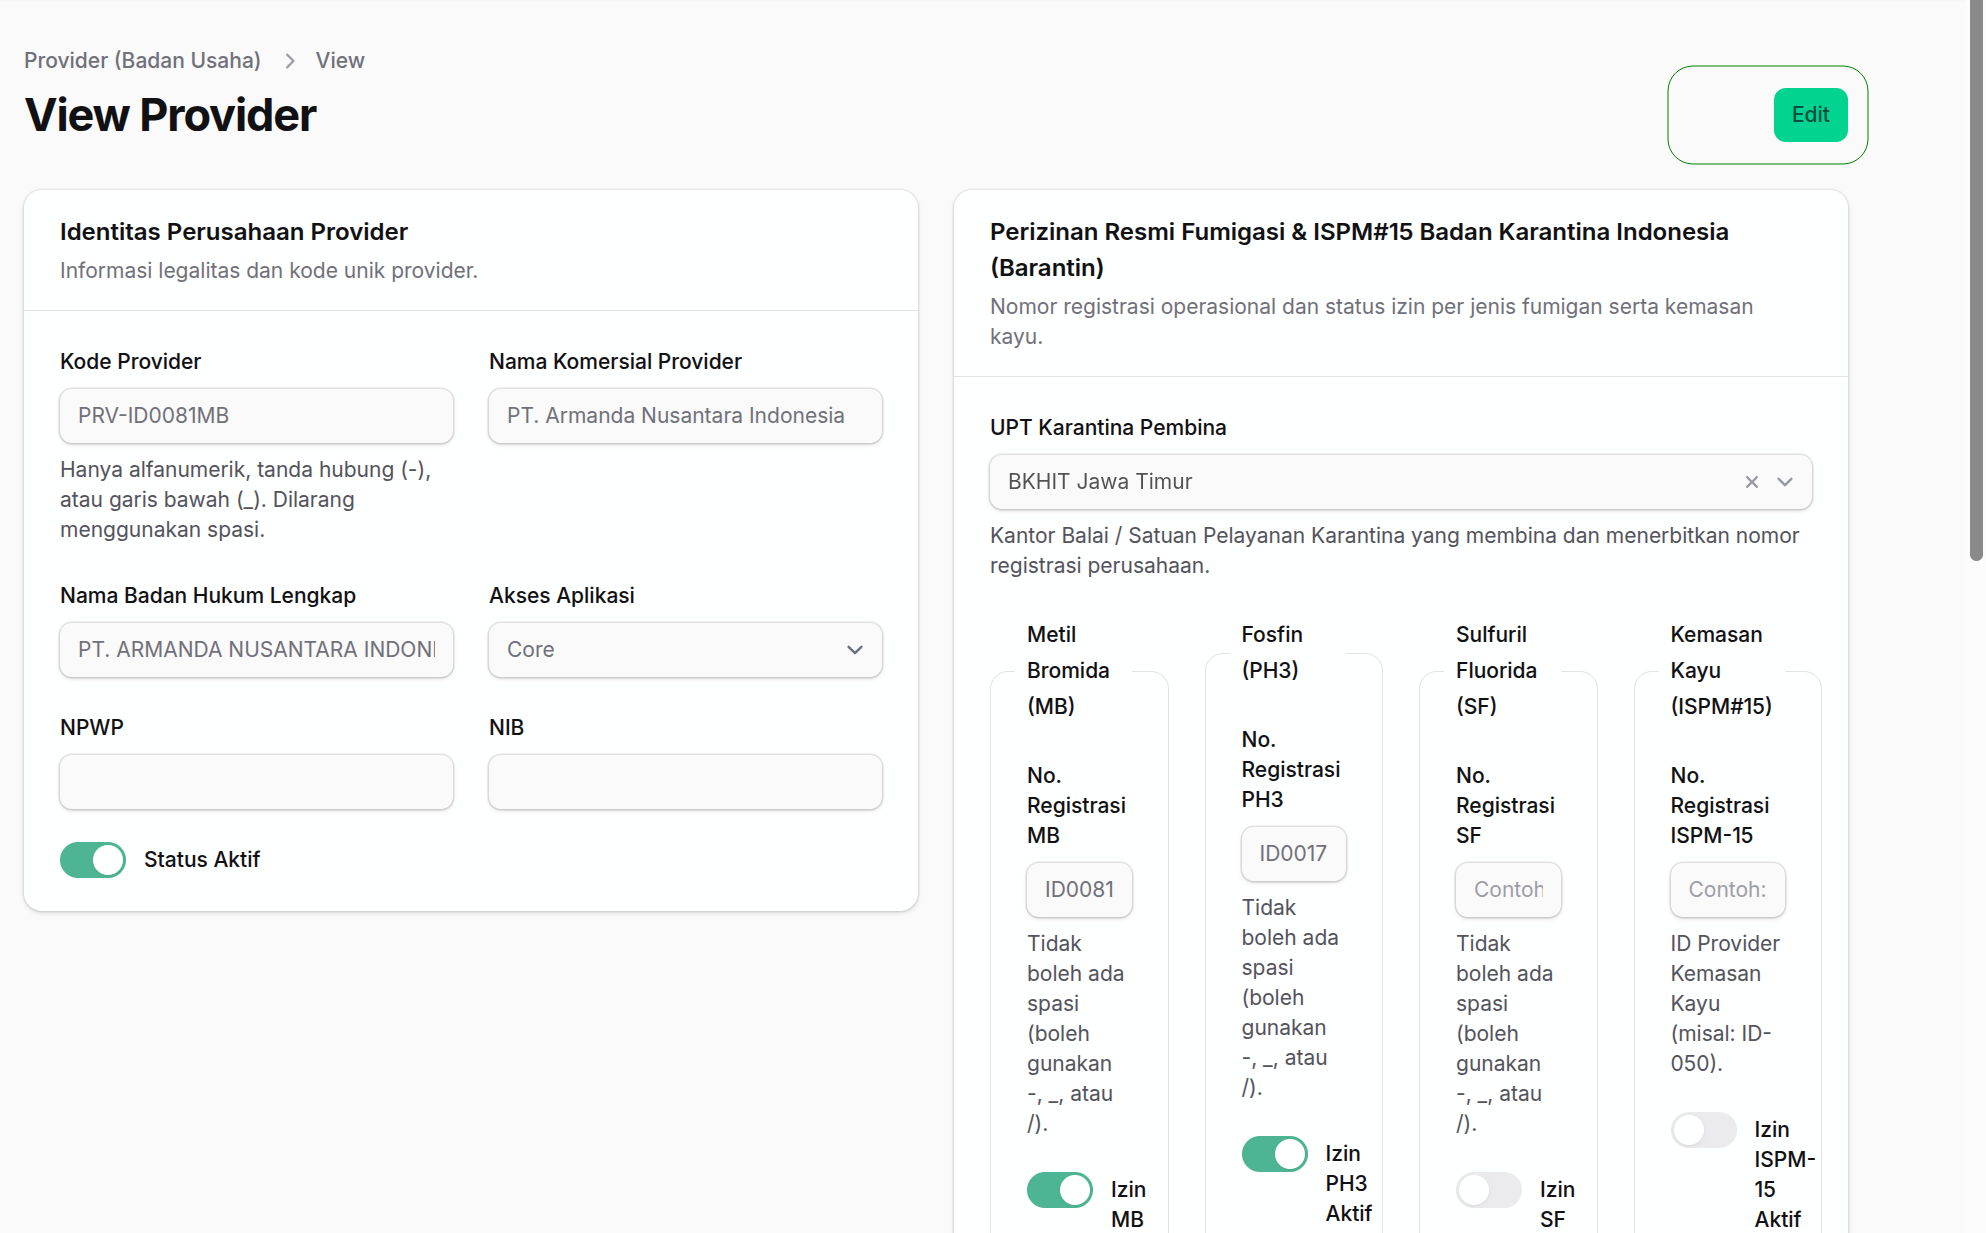Click the Kode Provider field
This screenshot has width=1986, height=1233.
256,416
